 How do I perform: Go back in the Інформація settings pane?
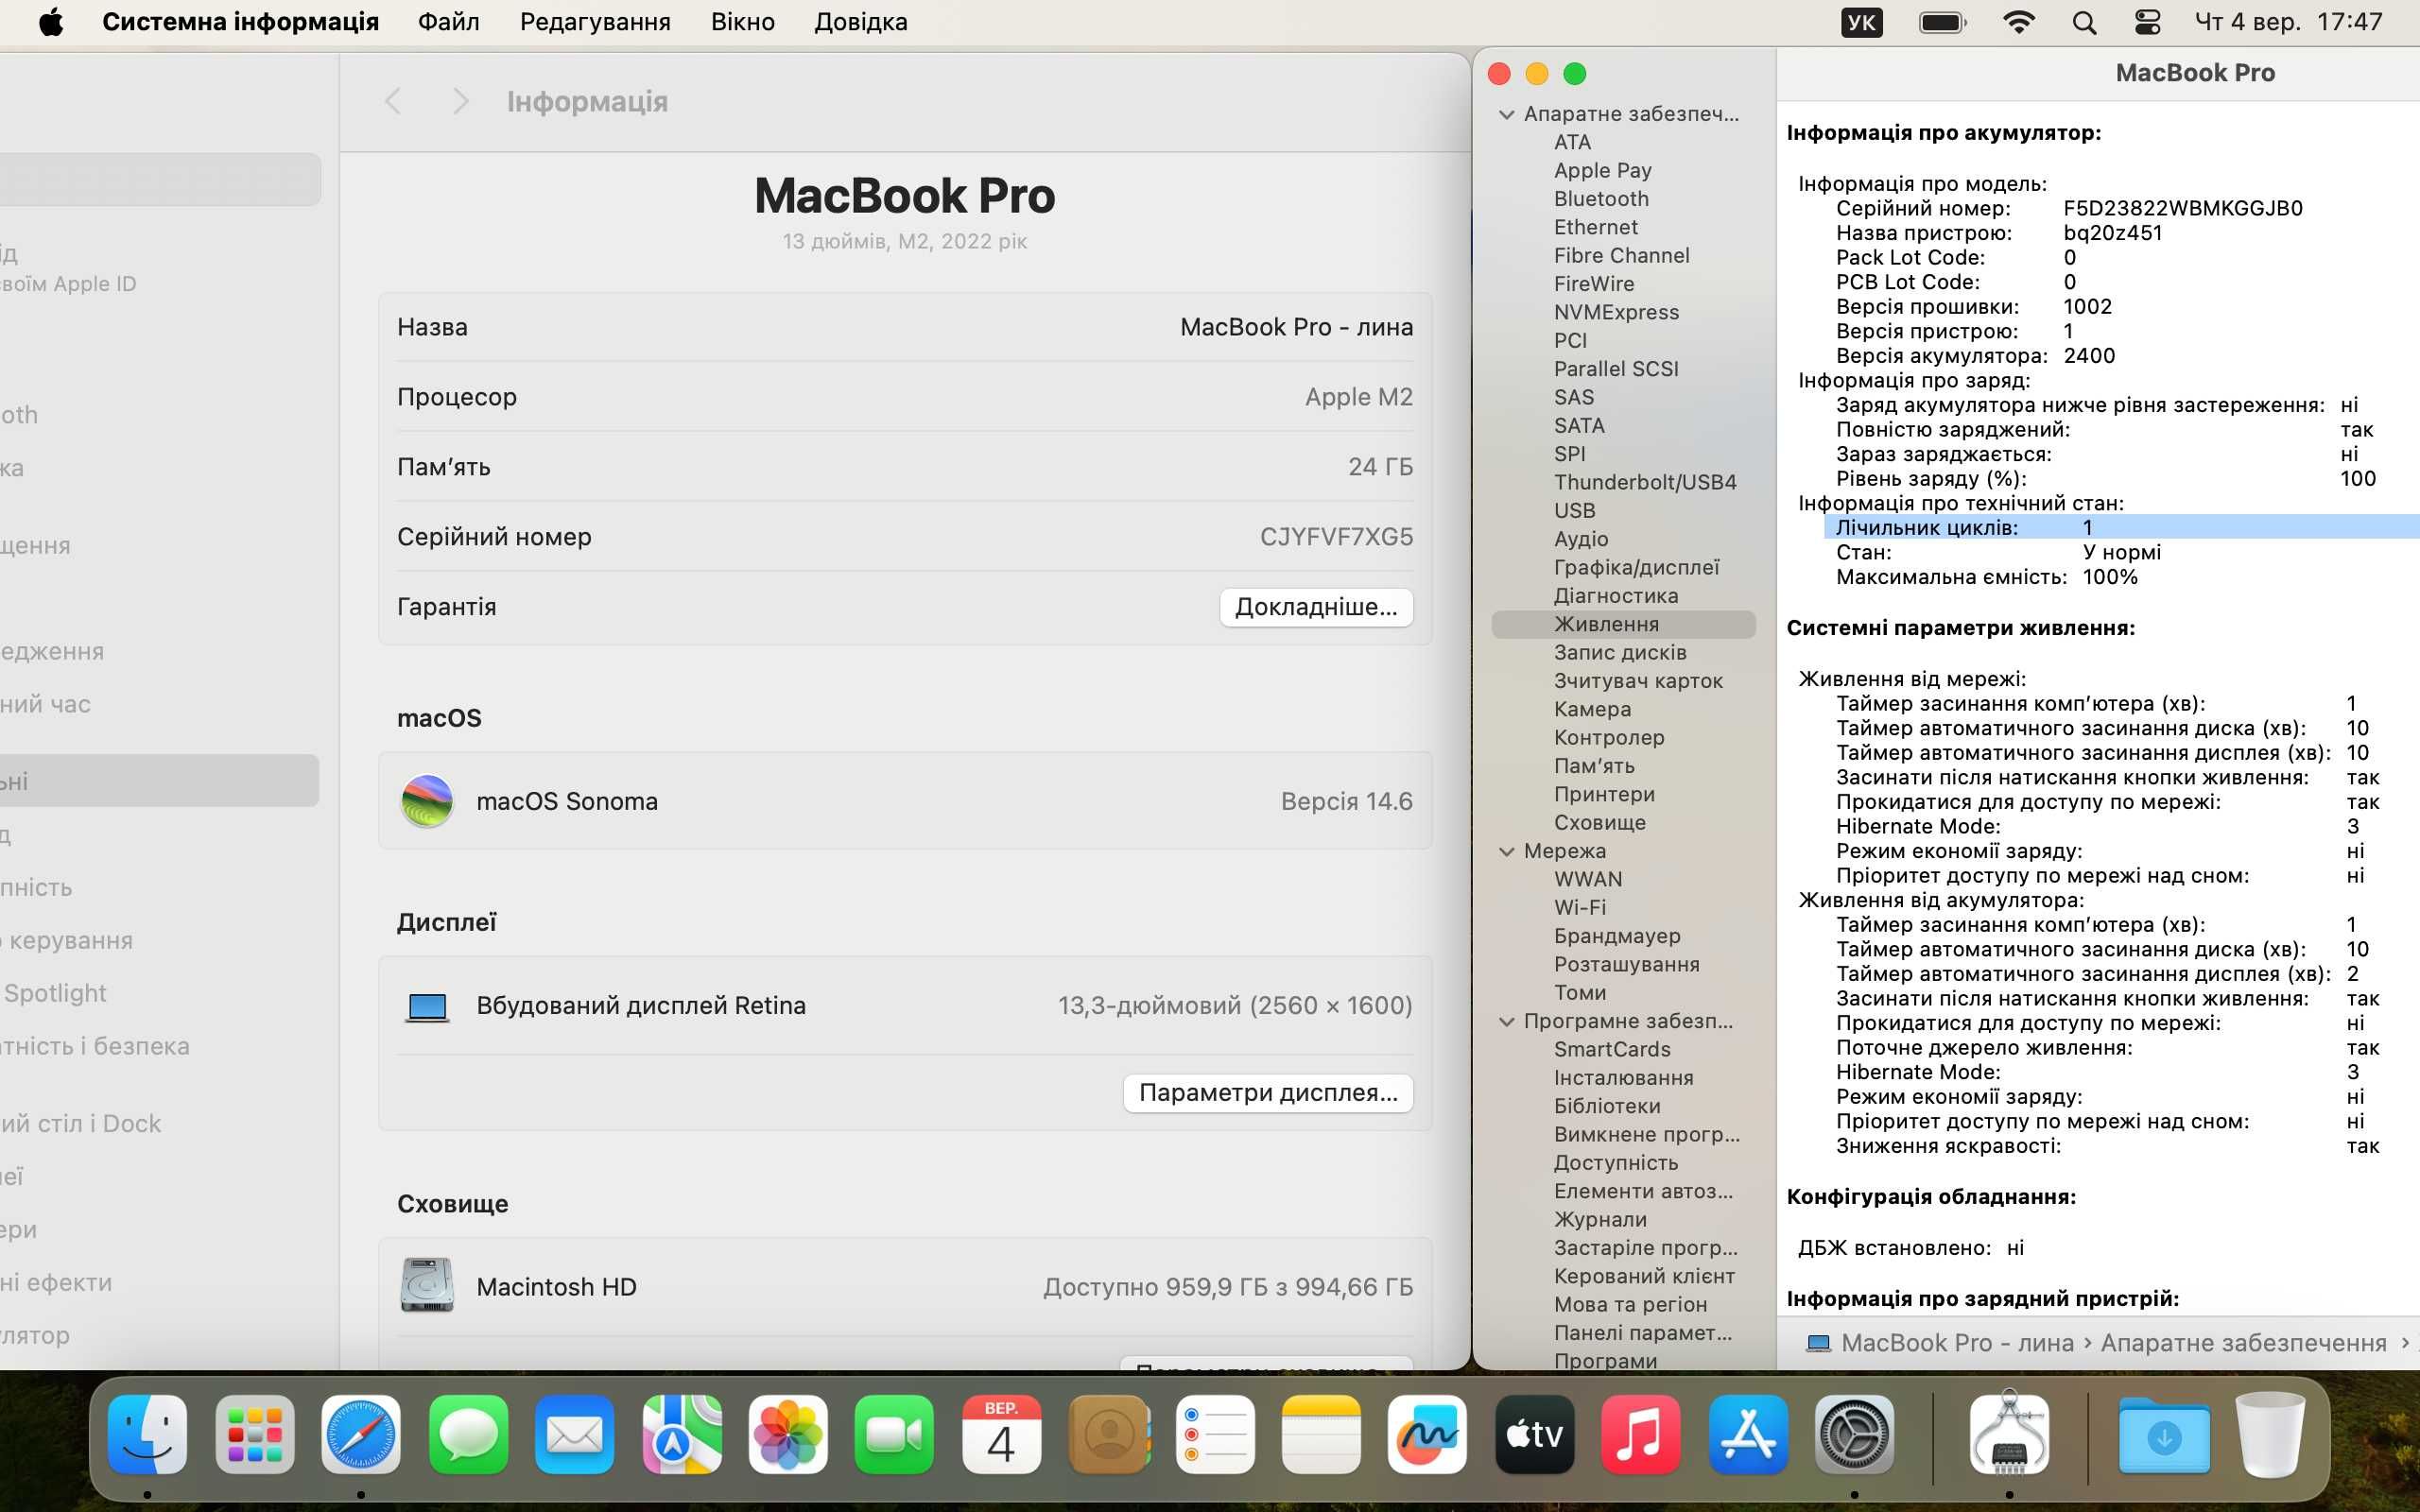coord(393,101)
